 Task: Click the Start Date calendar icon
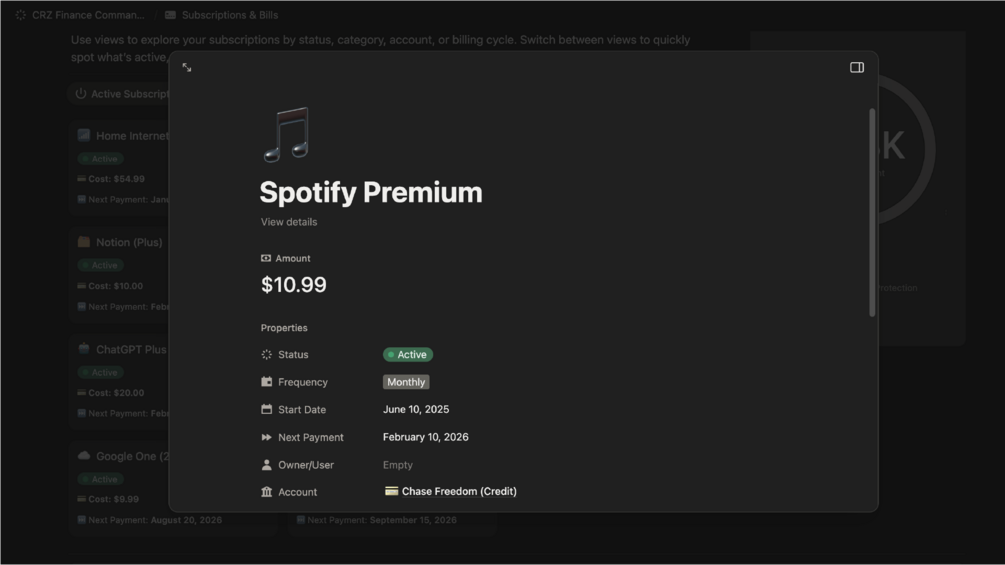click(x=267, y=410)
